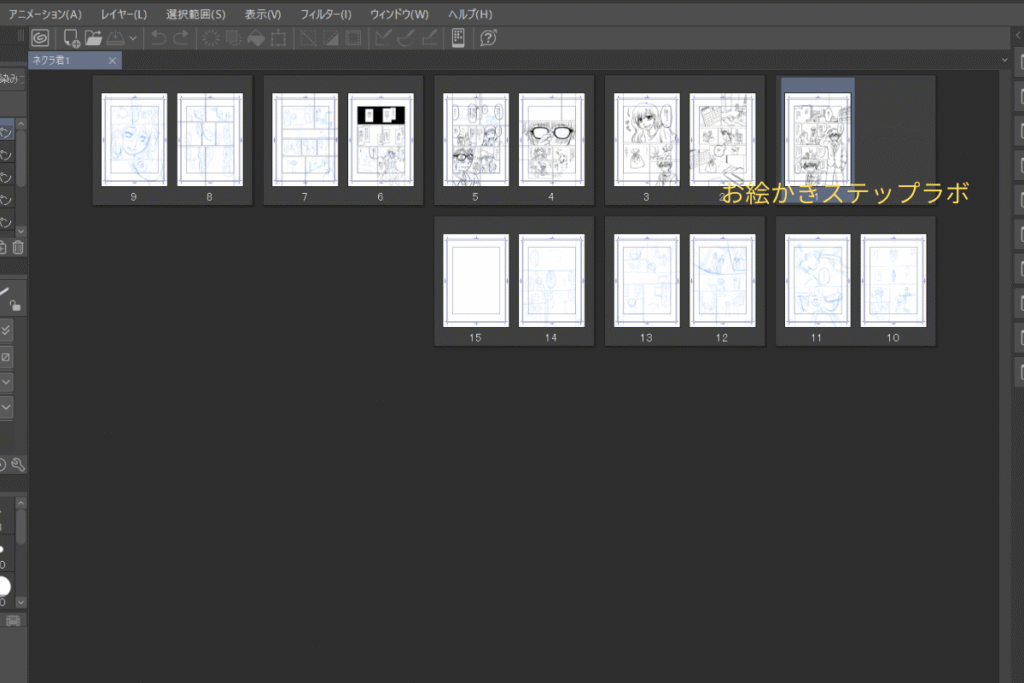
Task: Open tool settings wrench icon
Action: [18, 464]
